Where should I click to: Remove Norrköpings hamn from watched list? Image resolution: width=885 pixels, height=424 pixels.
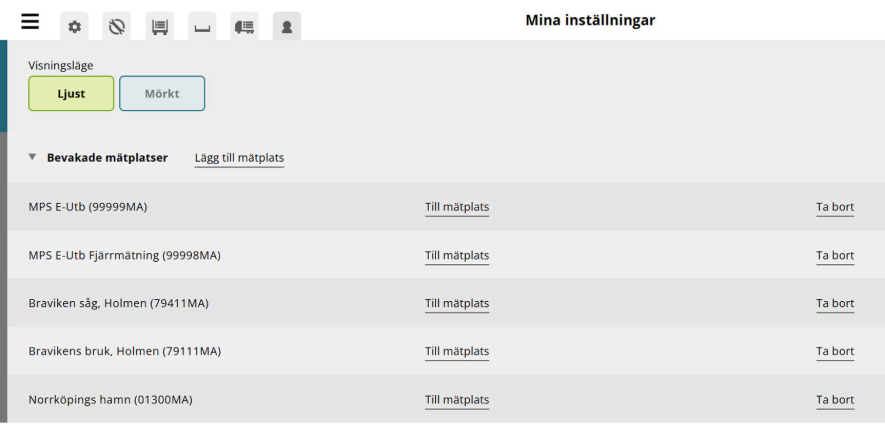pos(835,400)
